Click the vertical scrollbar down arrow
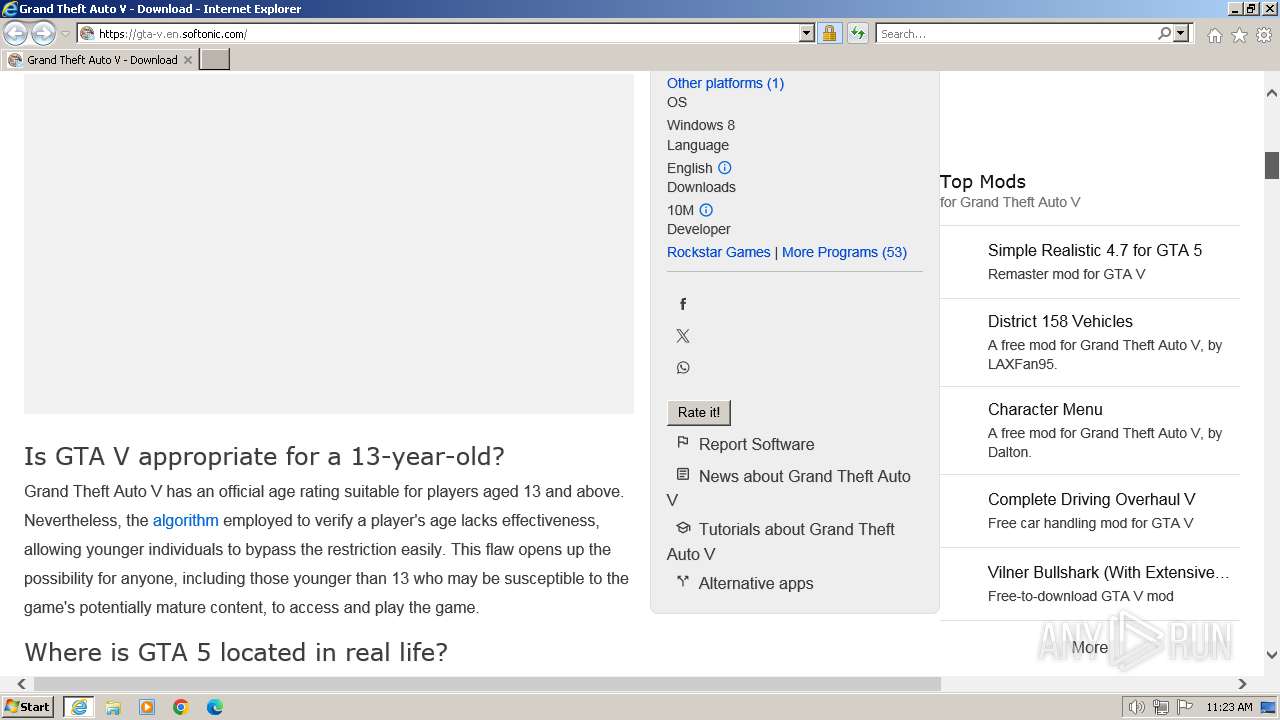 1272,656
